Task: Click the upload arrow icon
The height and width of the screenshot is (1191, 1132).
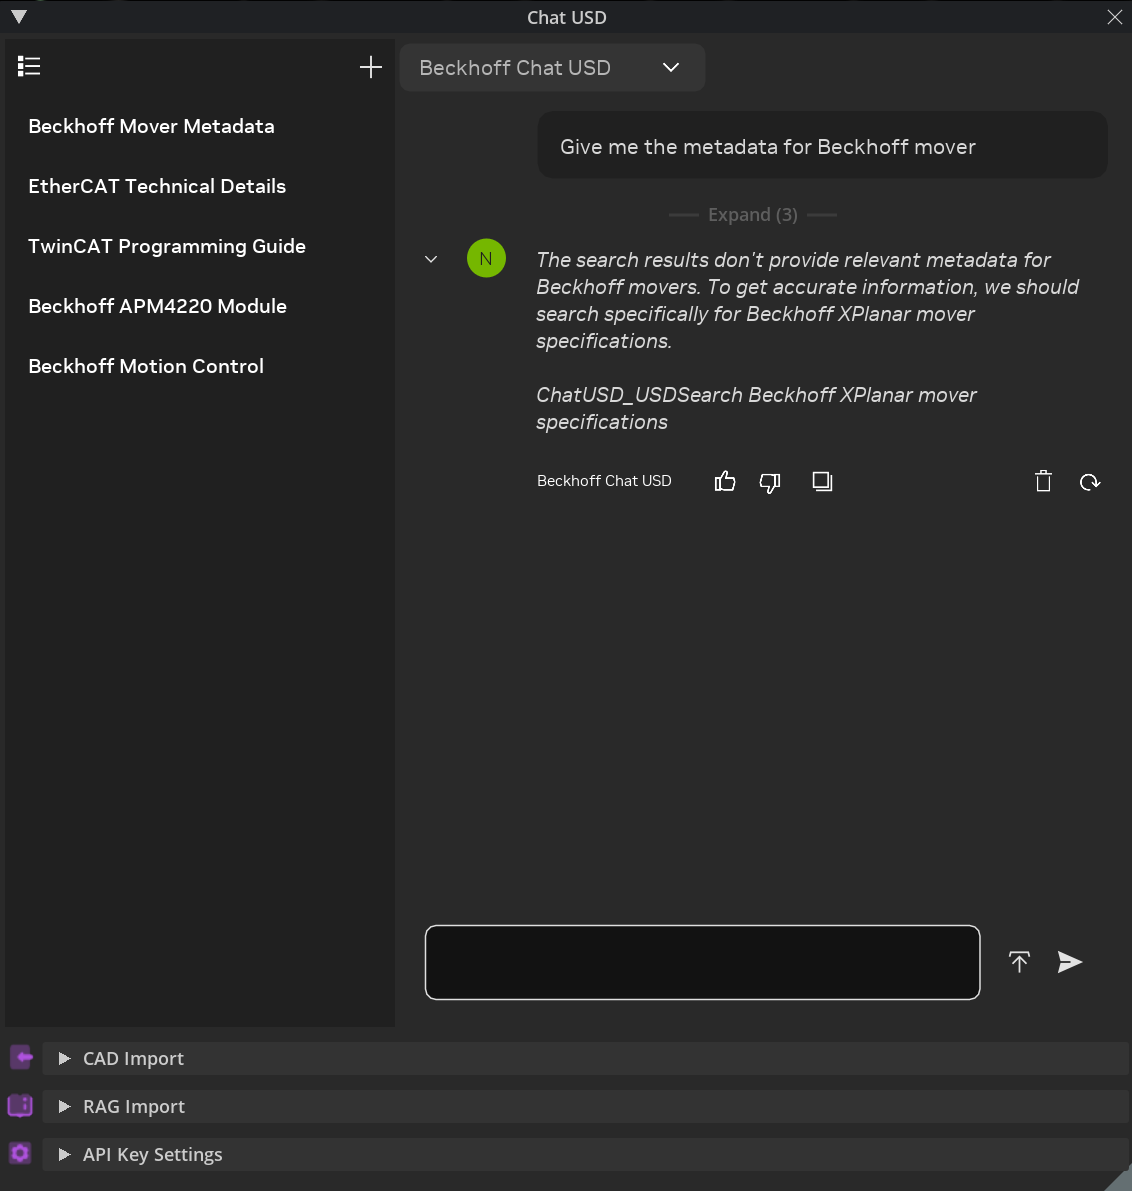Action: click(1019, 962)
